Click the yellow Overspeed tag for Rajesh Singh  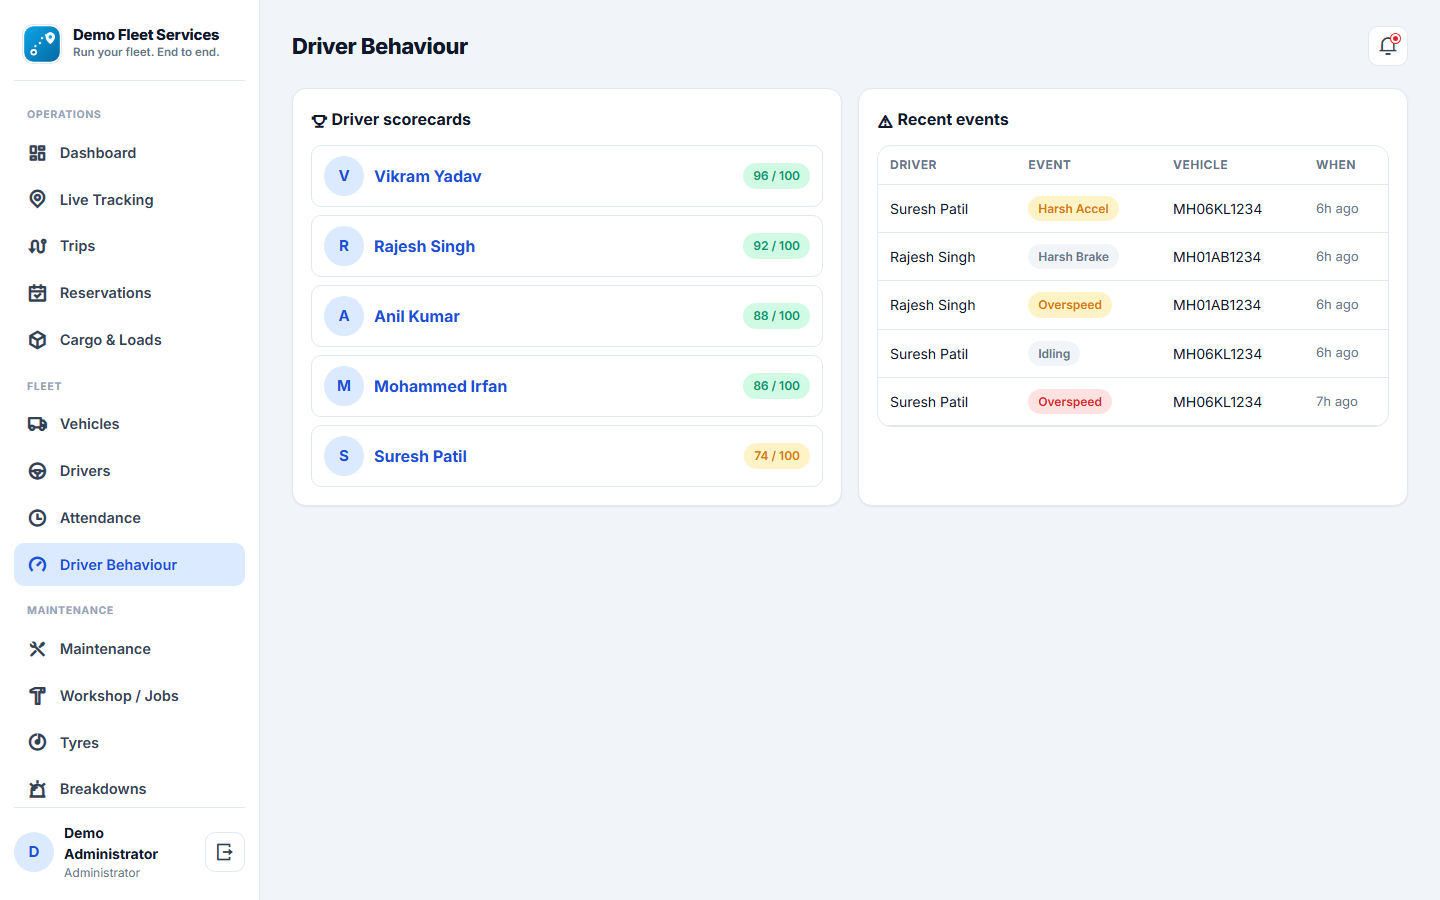1070,305
